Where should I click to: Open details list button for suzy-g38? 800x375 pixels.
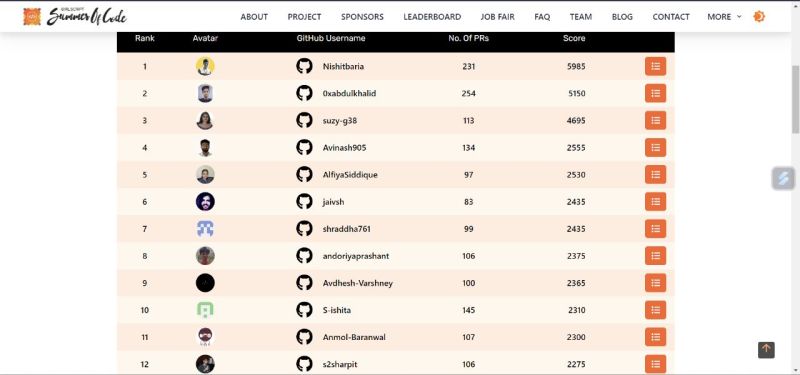point(655,120)
